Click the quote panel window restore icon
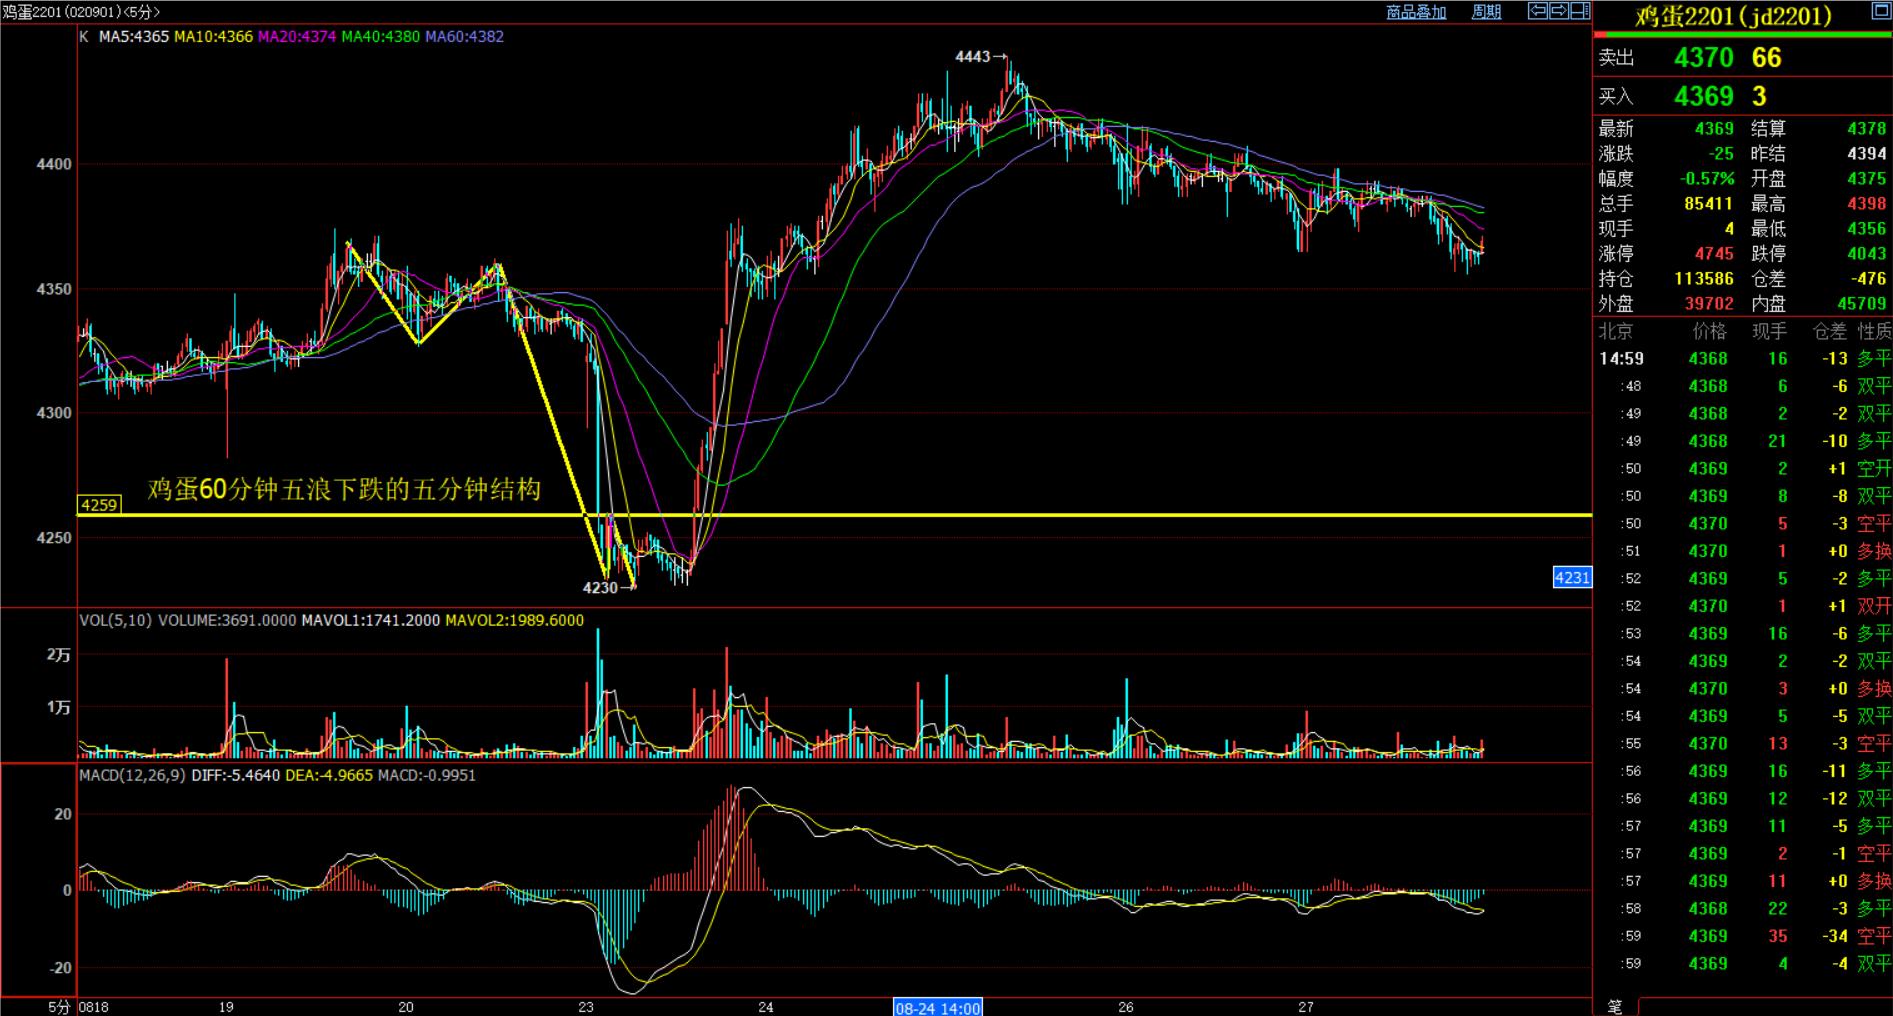Screen dimensions: 1893x1016 pyautogui.click(x=1879, y=12)
